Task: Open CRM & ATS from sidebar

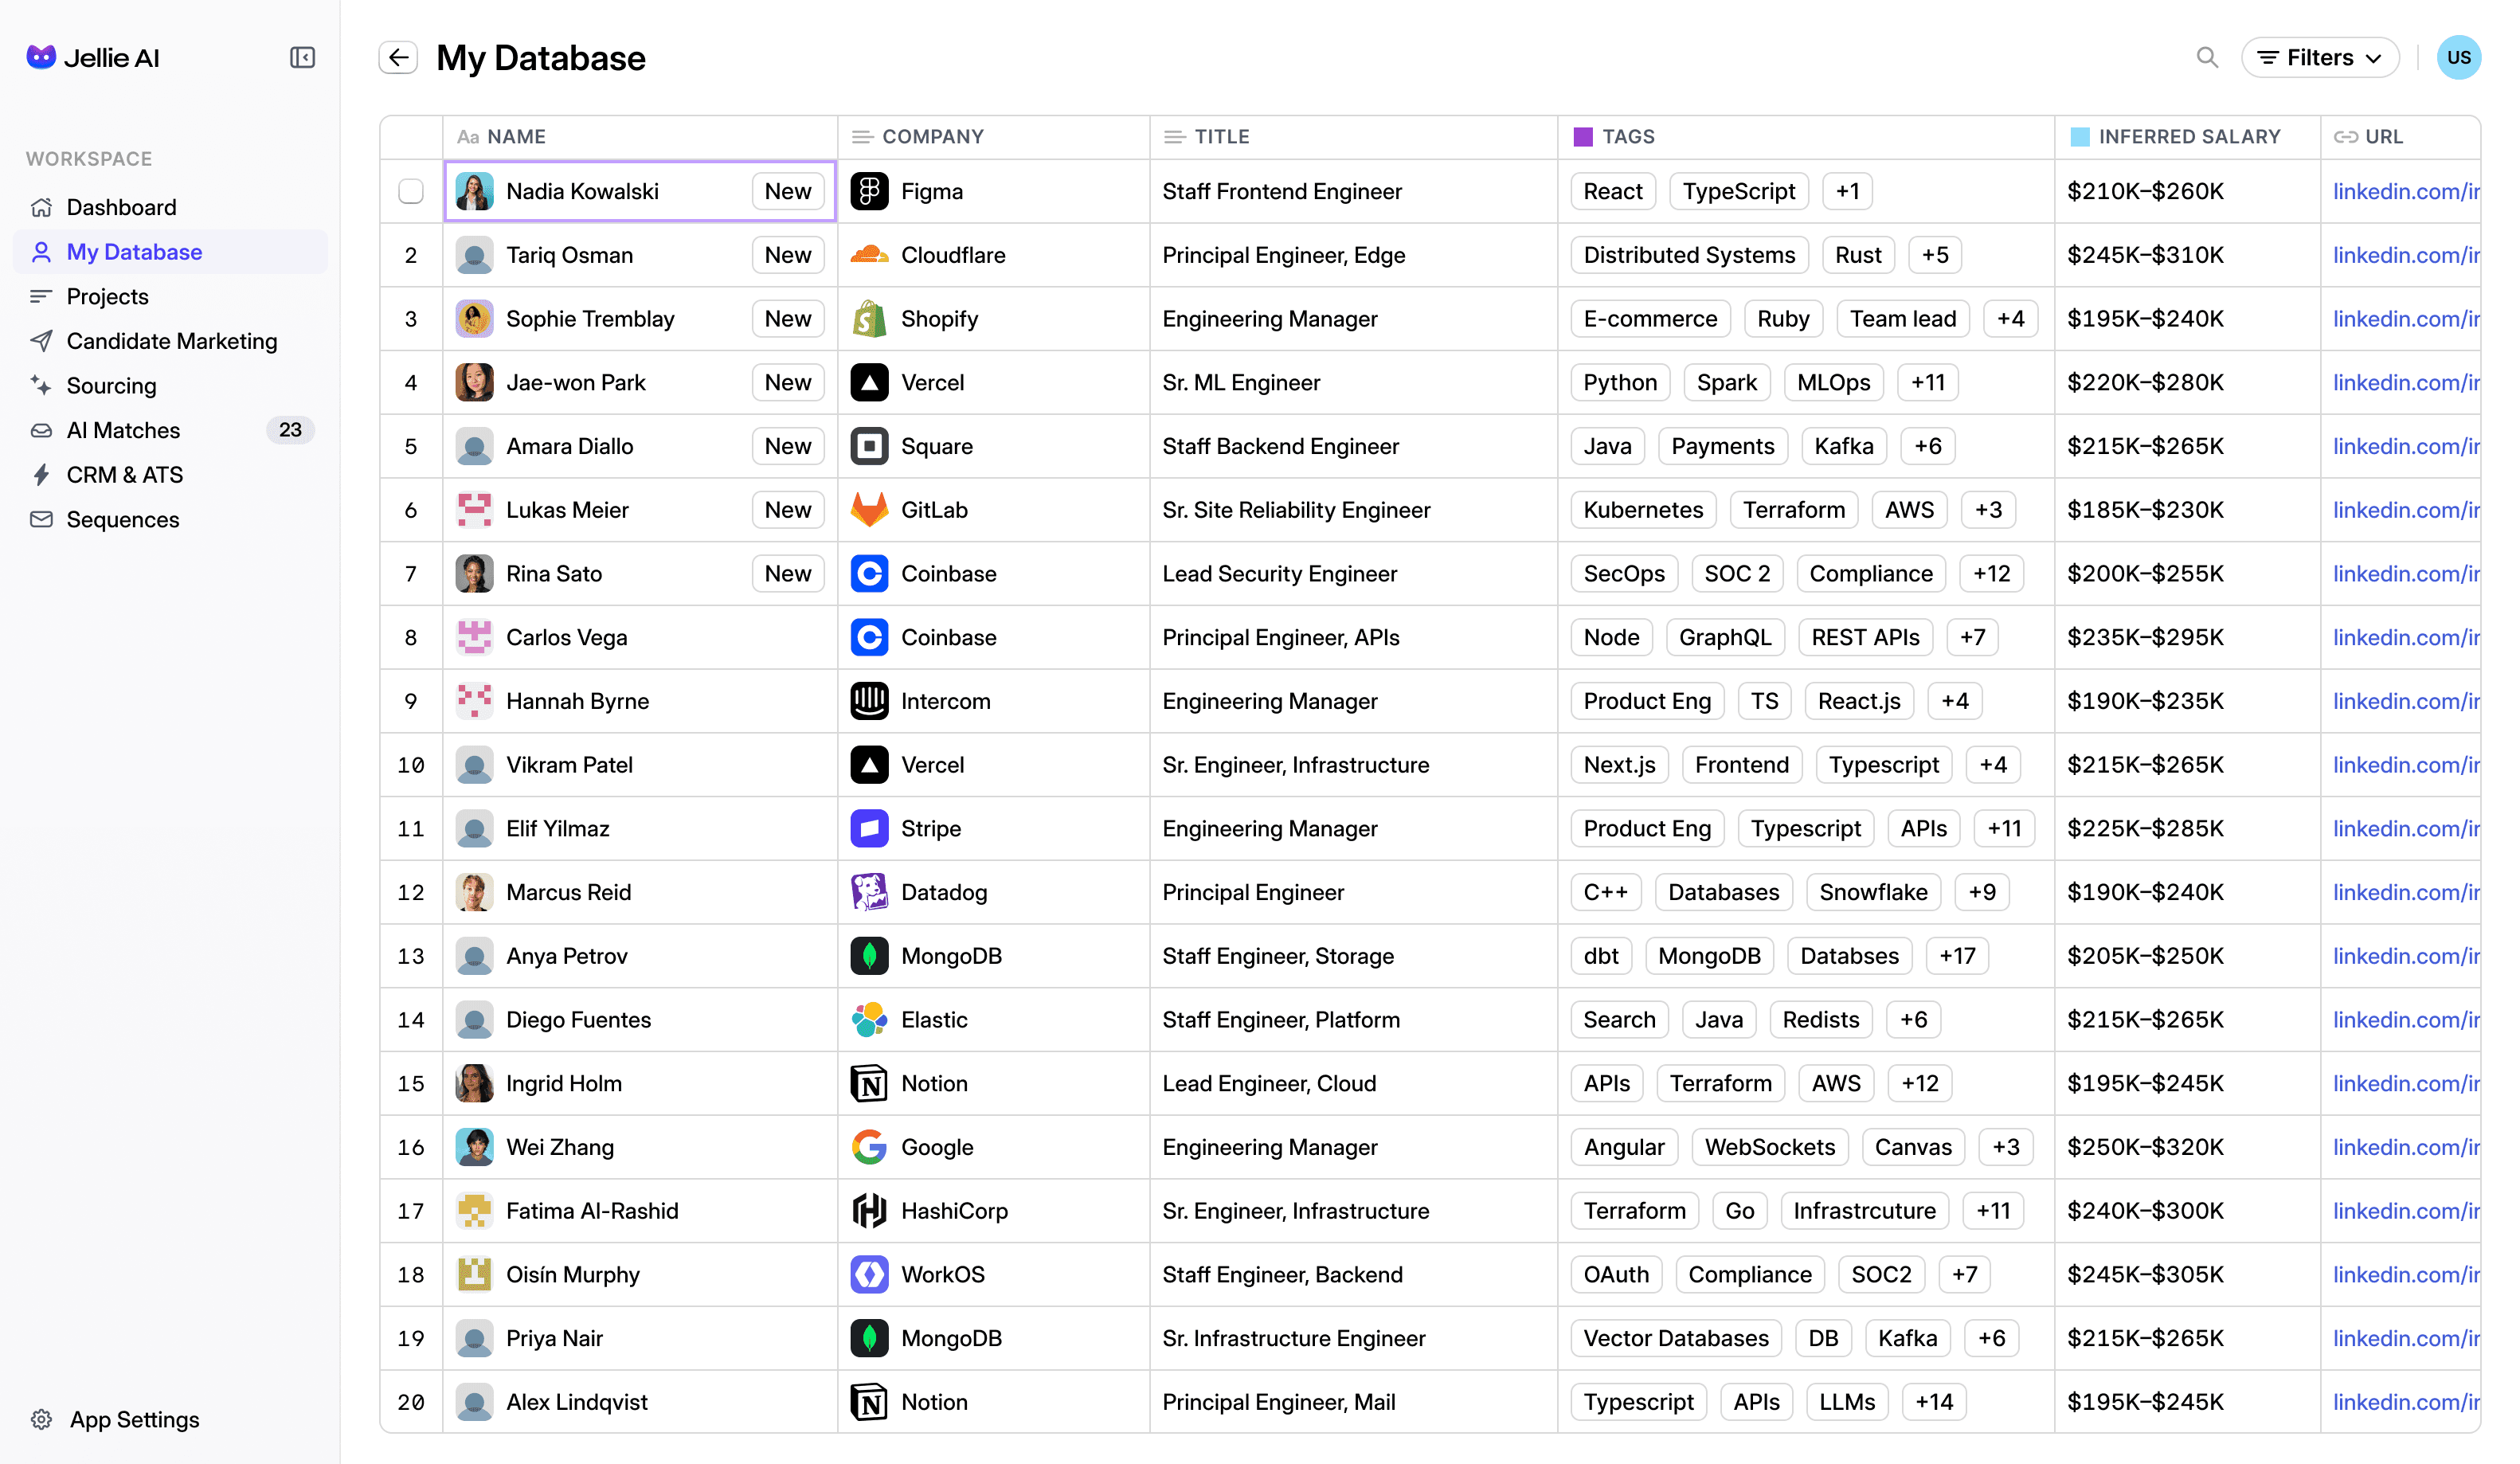Action: click(125, 475)
